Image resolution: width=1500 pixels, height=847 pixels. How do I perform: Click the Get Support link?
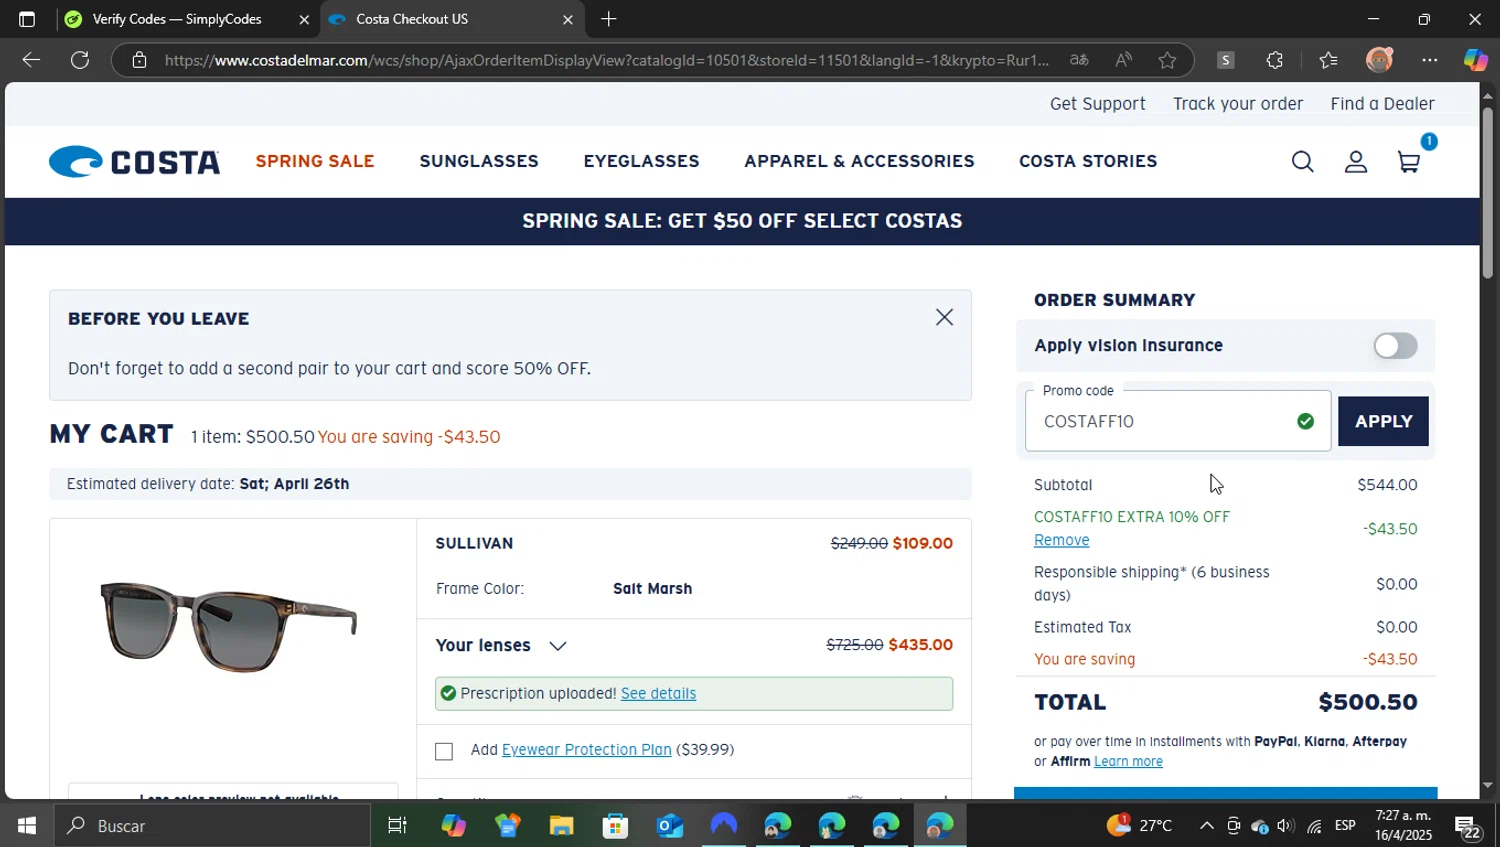(1097, 104)
